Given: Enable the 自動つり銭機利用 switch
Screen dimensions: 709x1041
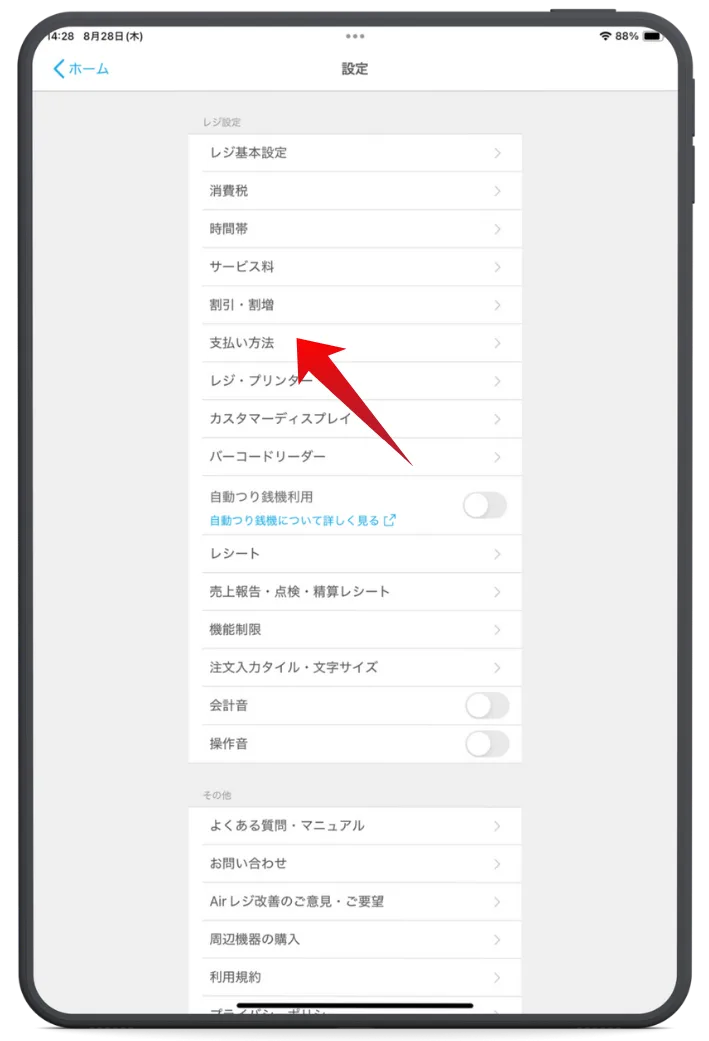Looking at the screenshot, I should 485,506.
